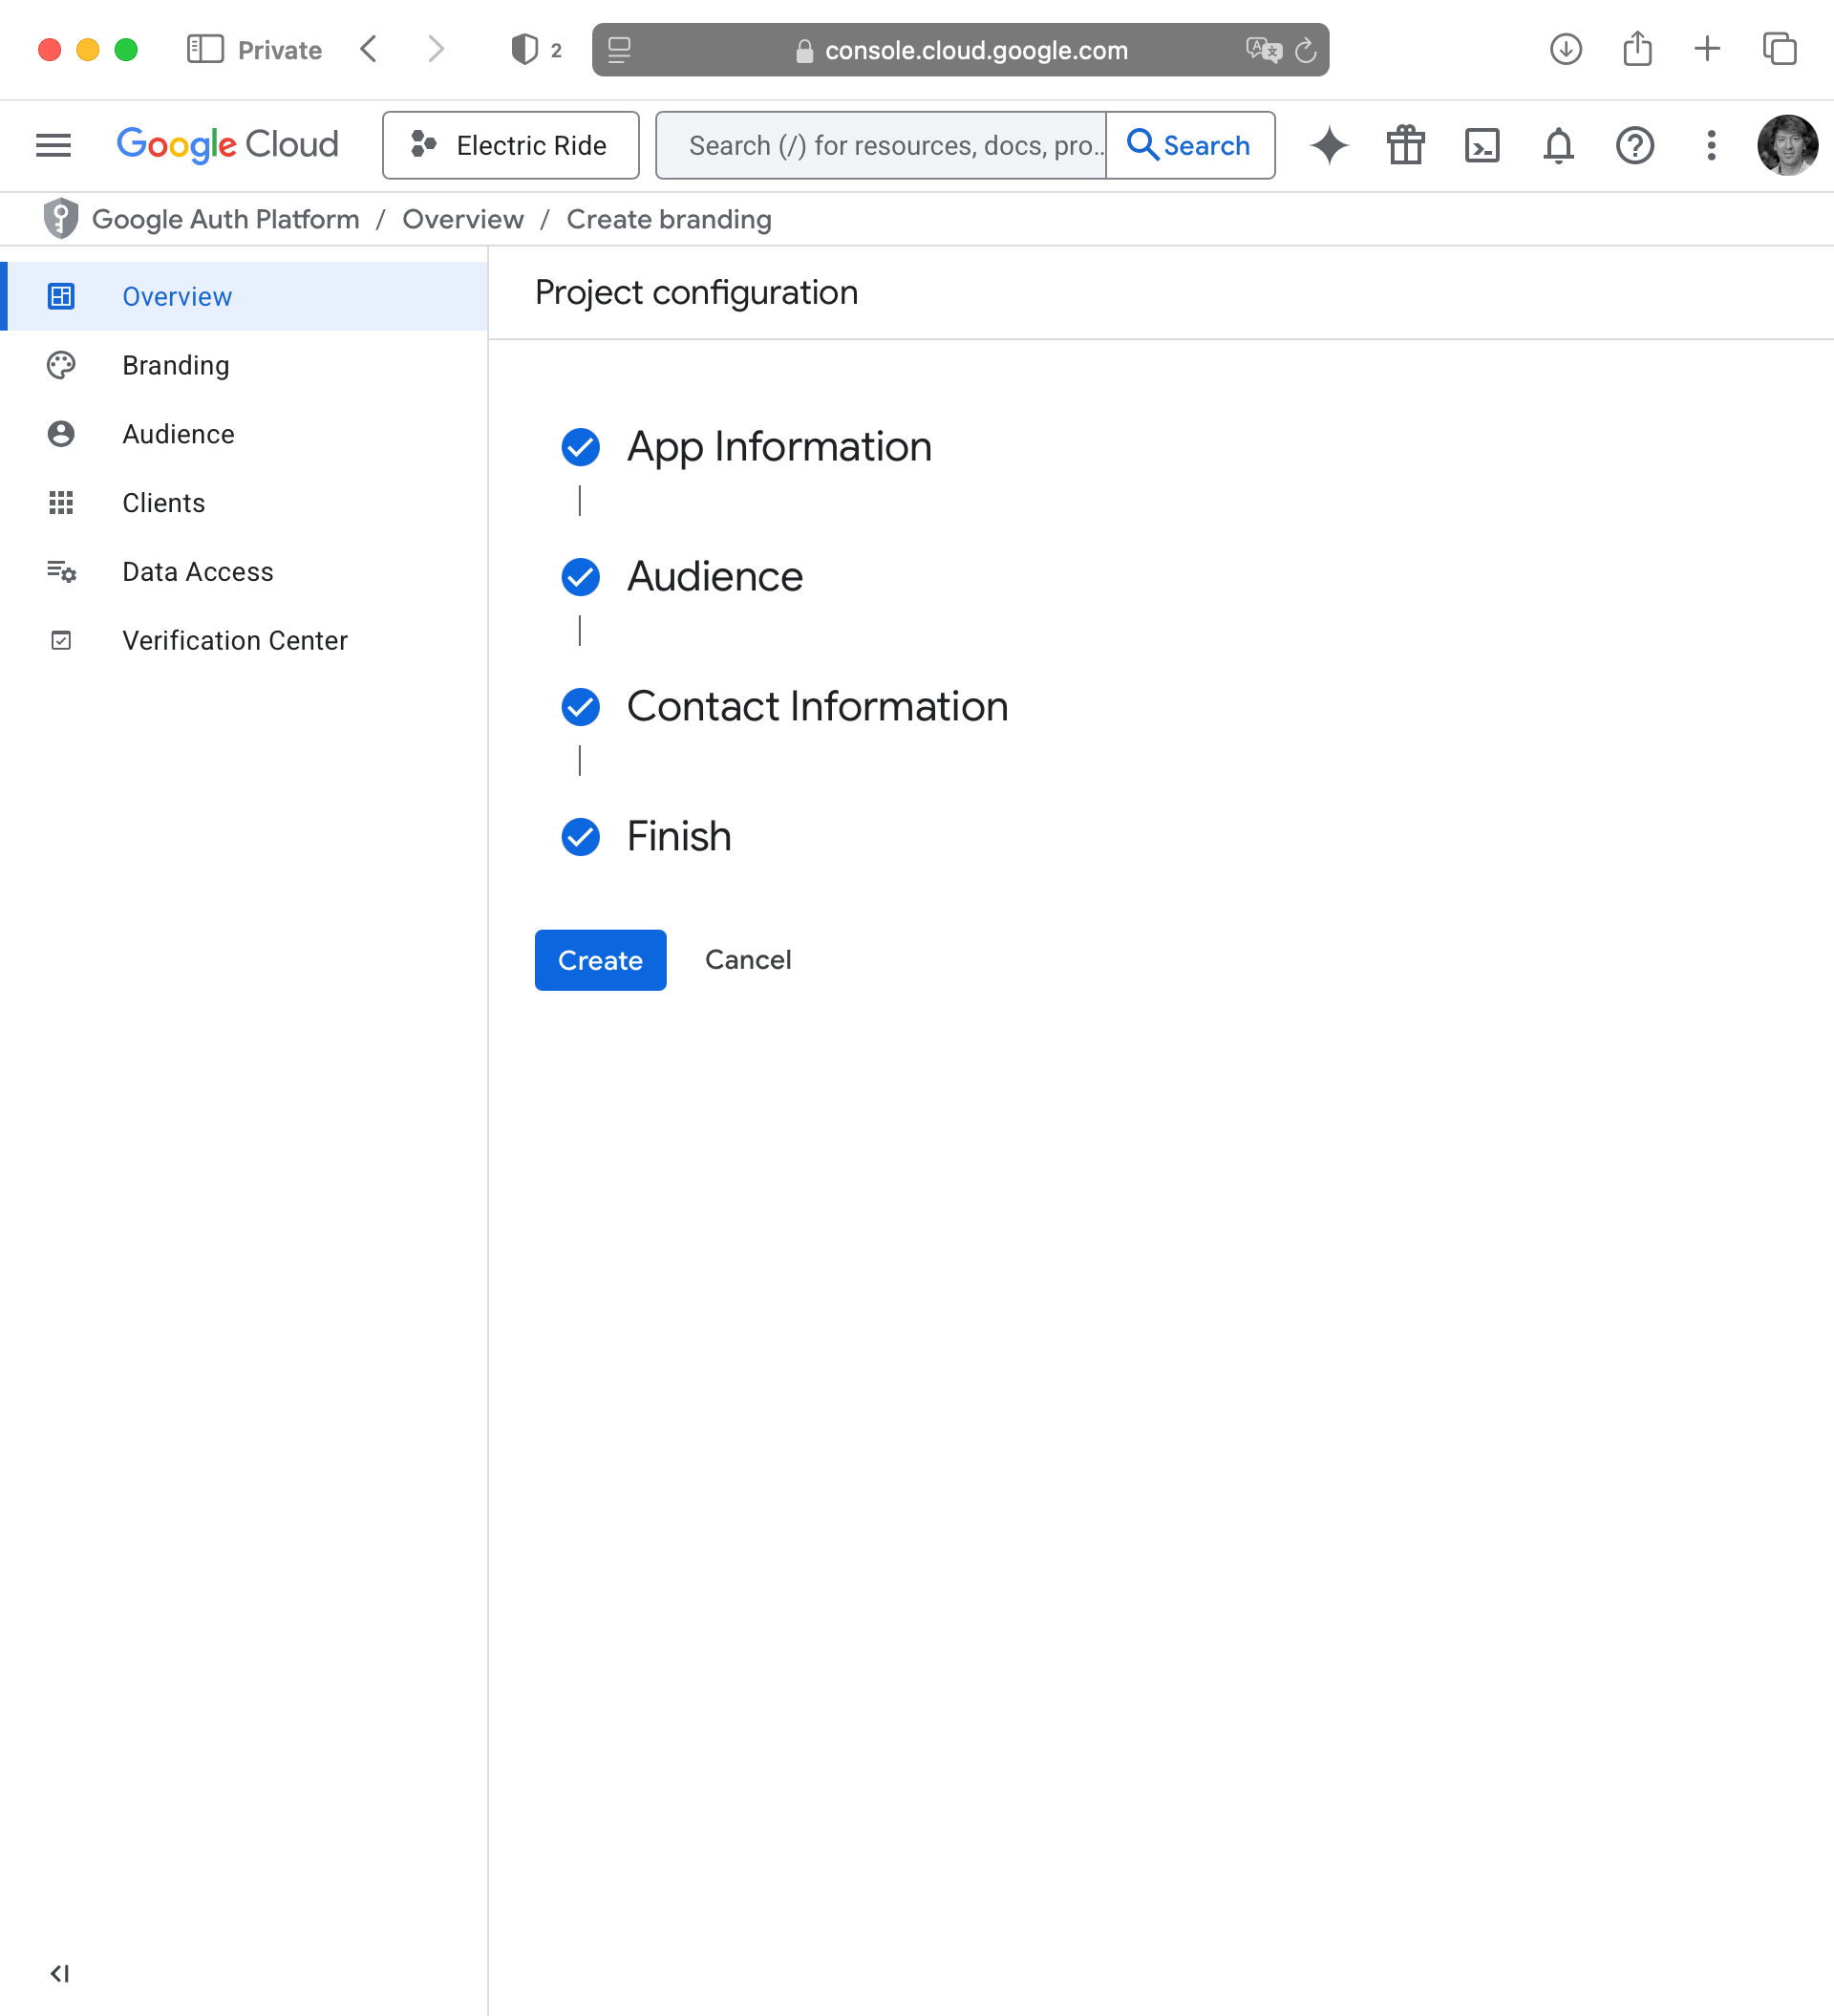
Task: Click the Finish step checkmark
Action: click(580, 837)
